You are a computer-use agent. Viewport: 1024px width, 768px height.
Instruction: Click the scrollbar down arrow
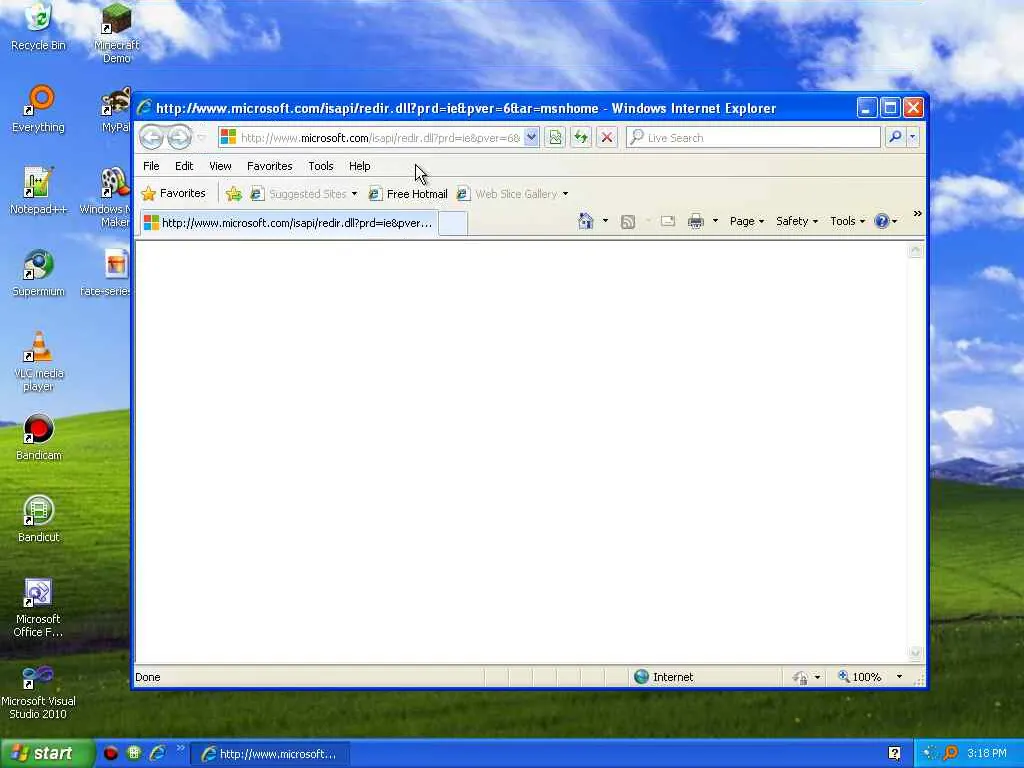(916, 654)
